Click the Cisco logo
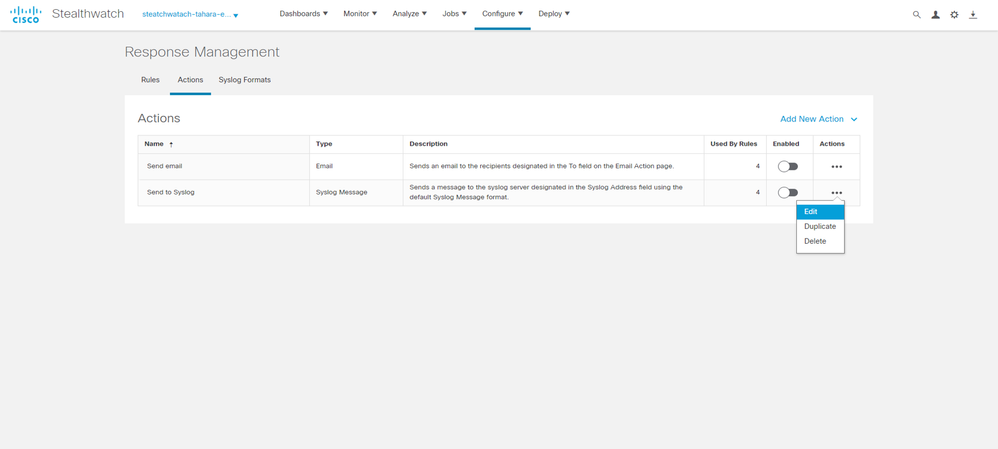The width and height of the screenshot is (998, 449). pos(26,14)
